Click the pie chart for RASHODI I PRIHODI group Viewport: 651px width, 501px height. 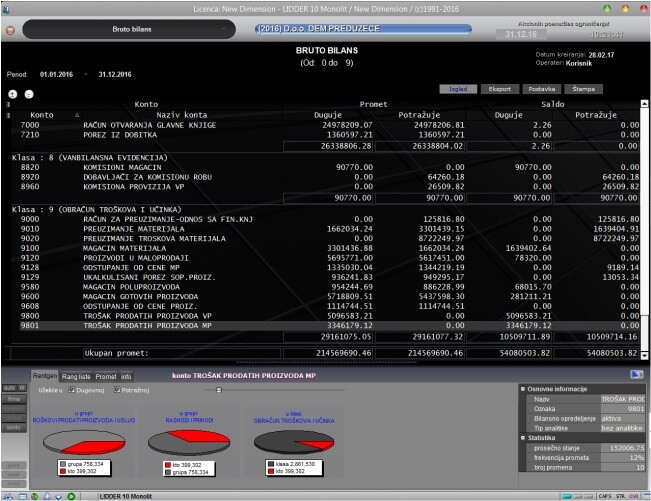189,442
